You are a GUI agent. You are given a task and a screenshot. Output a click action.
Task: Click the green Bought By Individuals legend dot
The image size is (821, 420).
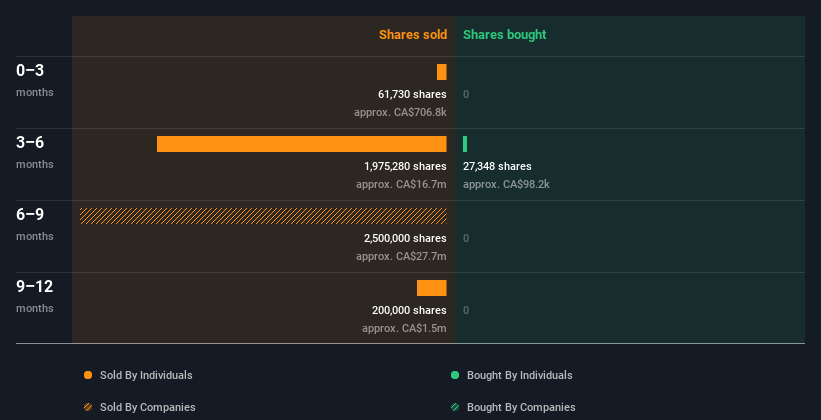(x=455, y=375)
